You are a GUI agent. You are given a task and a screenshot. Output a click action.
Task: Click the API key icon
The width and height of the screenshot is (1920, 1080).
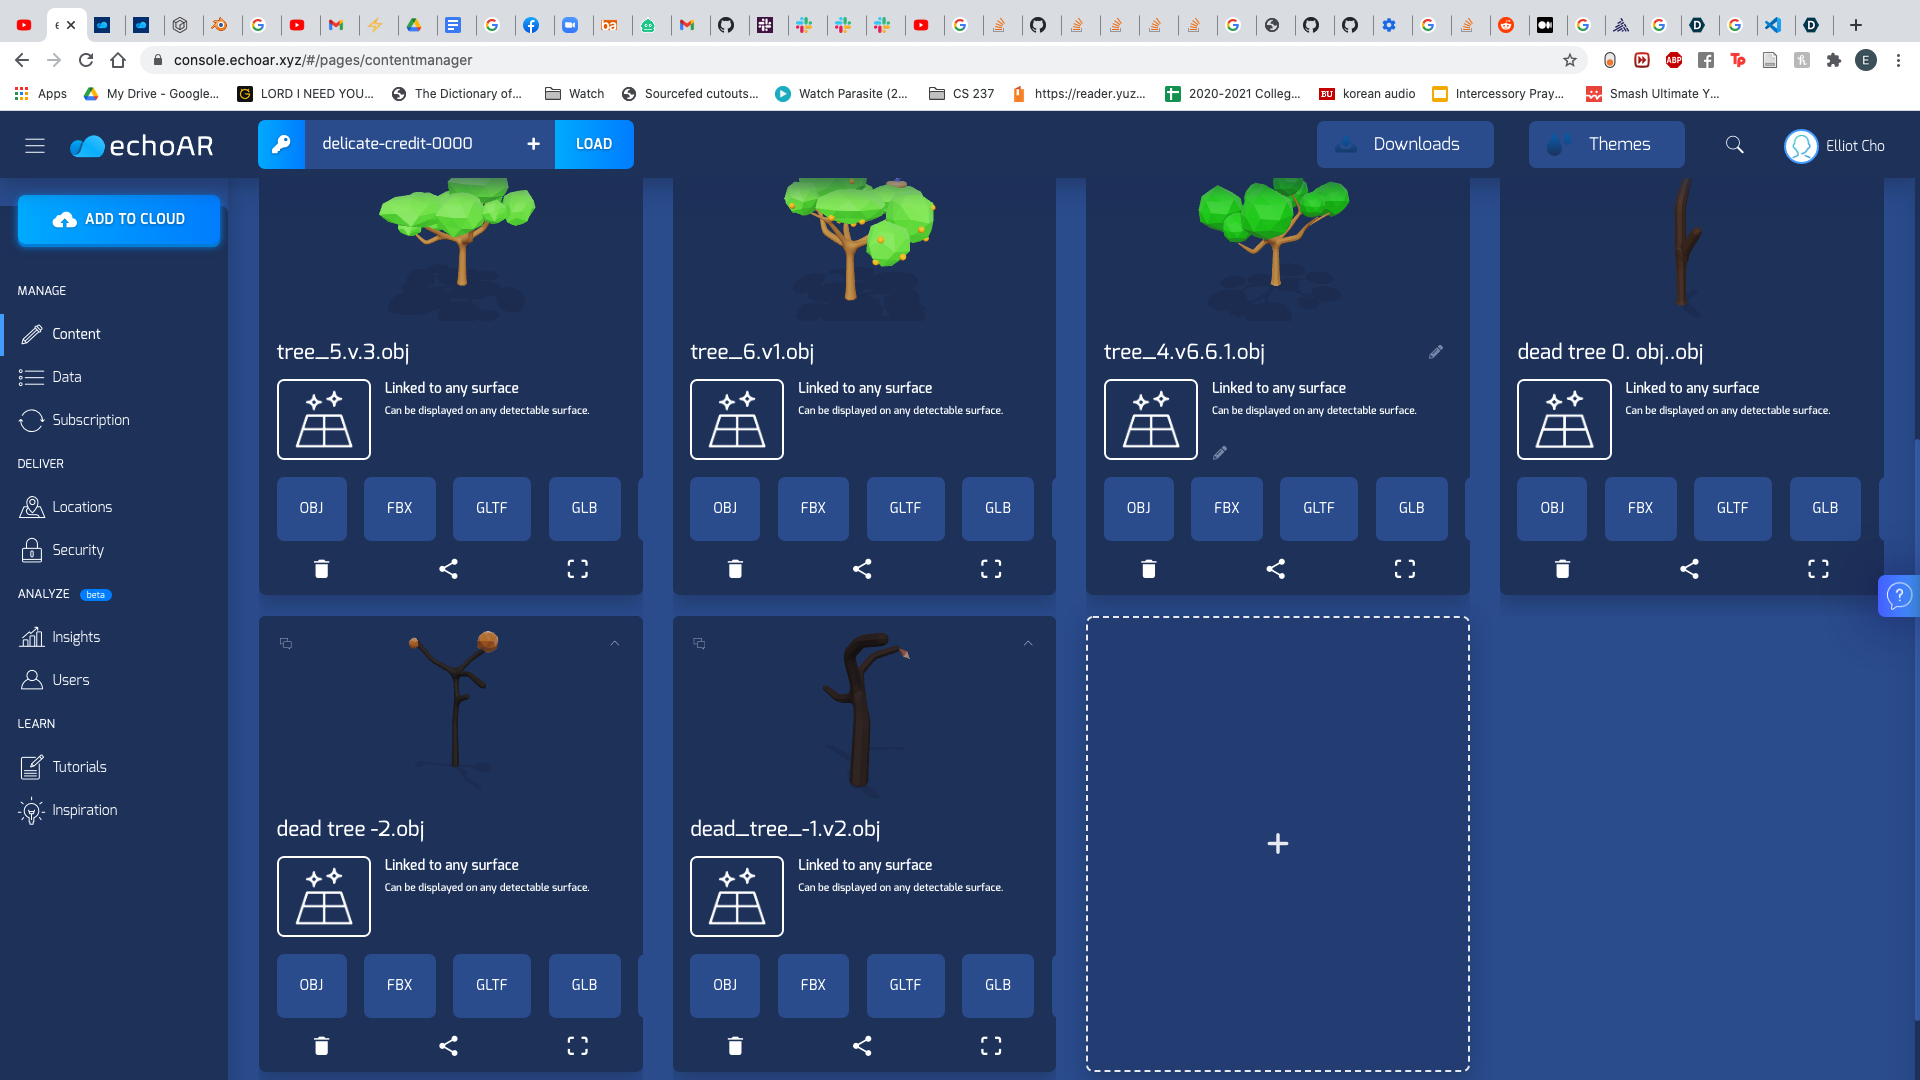[281, 144]
